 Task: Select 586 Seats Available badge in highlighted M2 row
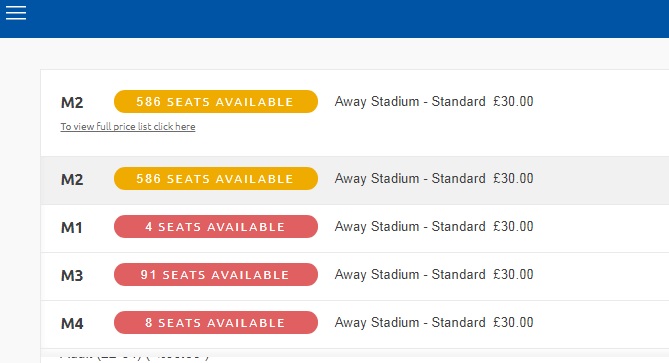[216, 178]
